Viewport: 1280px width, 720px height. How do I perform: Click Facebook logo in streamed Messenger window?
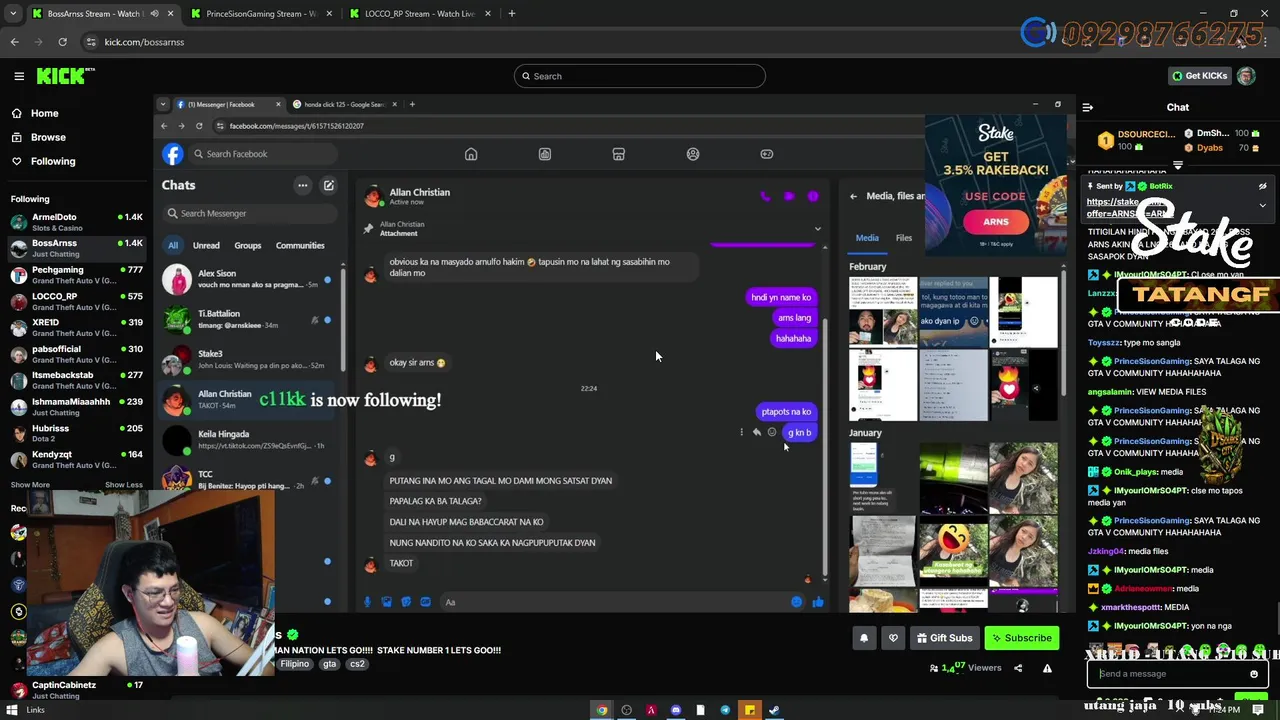point(173,154)
